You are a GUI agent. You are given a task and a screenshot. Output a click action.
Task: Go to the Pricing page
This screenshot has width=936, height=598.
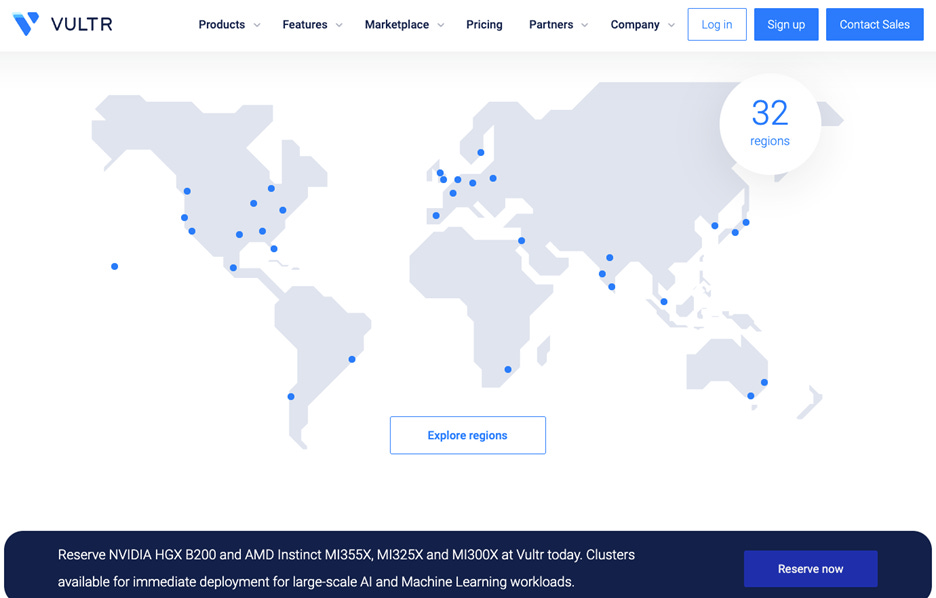click(x=484, y=24)
